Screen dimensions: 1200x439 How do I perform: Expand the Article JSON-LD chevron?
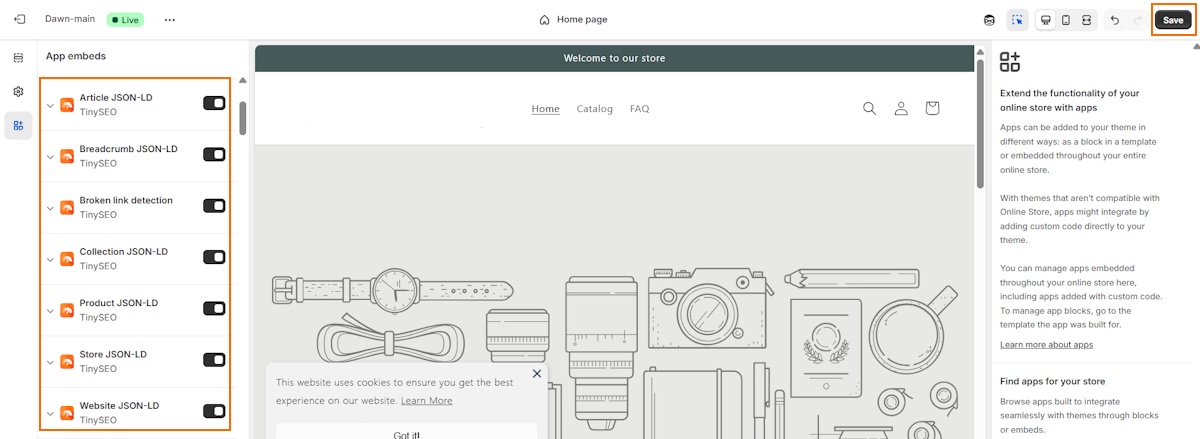(x=50, y=105)
